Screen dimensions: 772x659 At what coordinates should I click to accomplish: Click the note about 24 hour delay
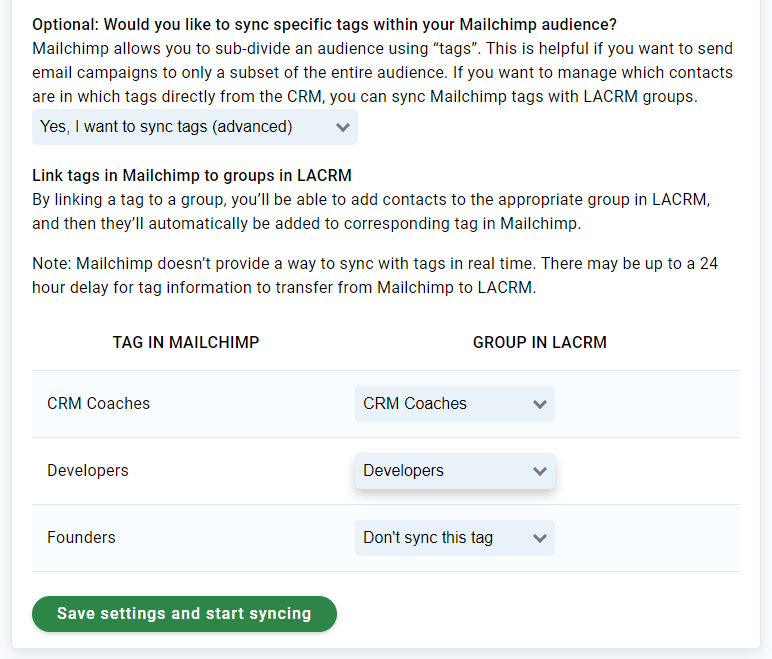click(374, 276)
